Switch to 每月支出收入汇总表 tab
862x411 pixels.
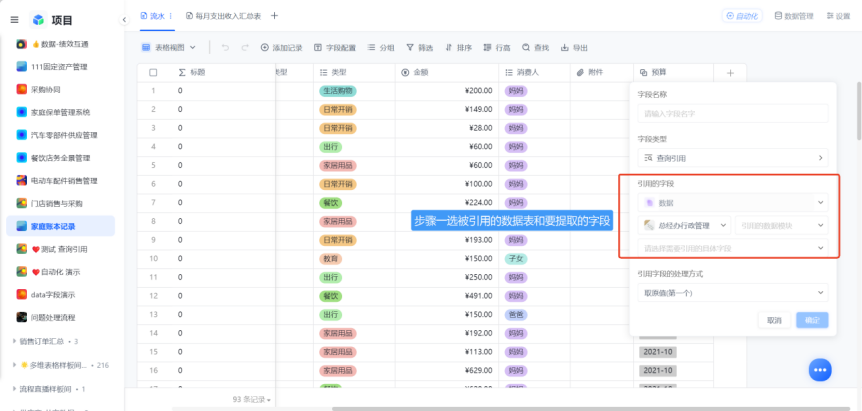click(223, 16)
